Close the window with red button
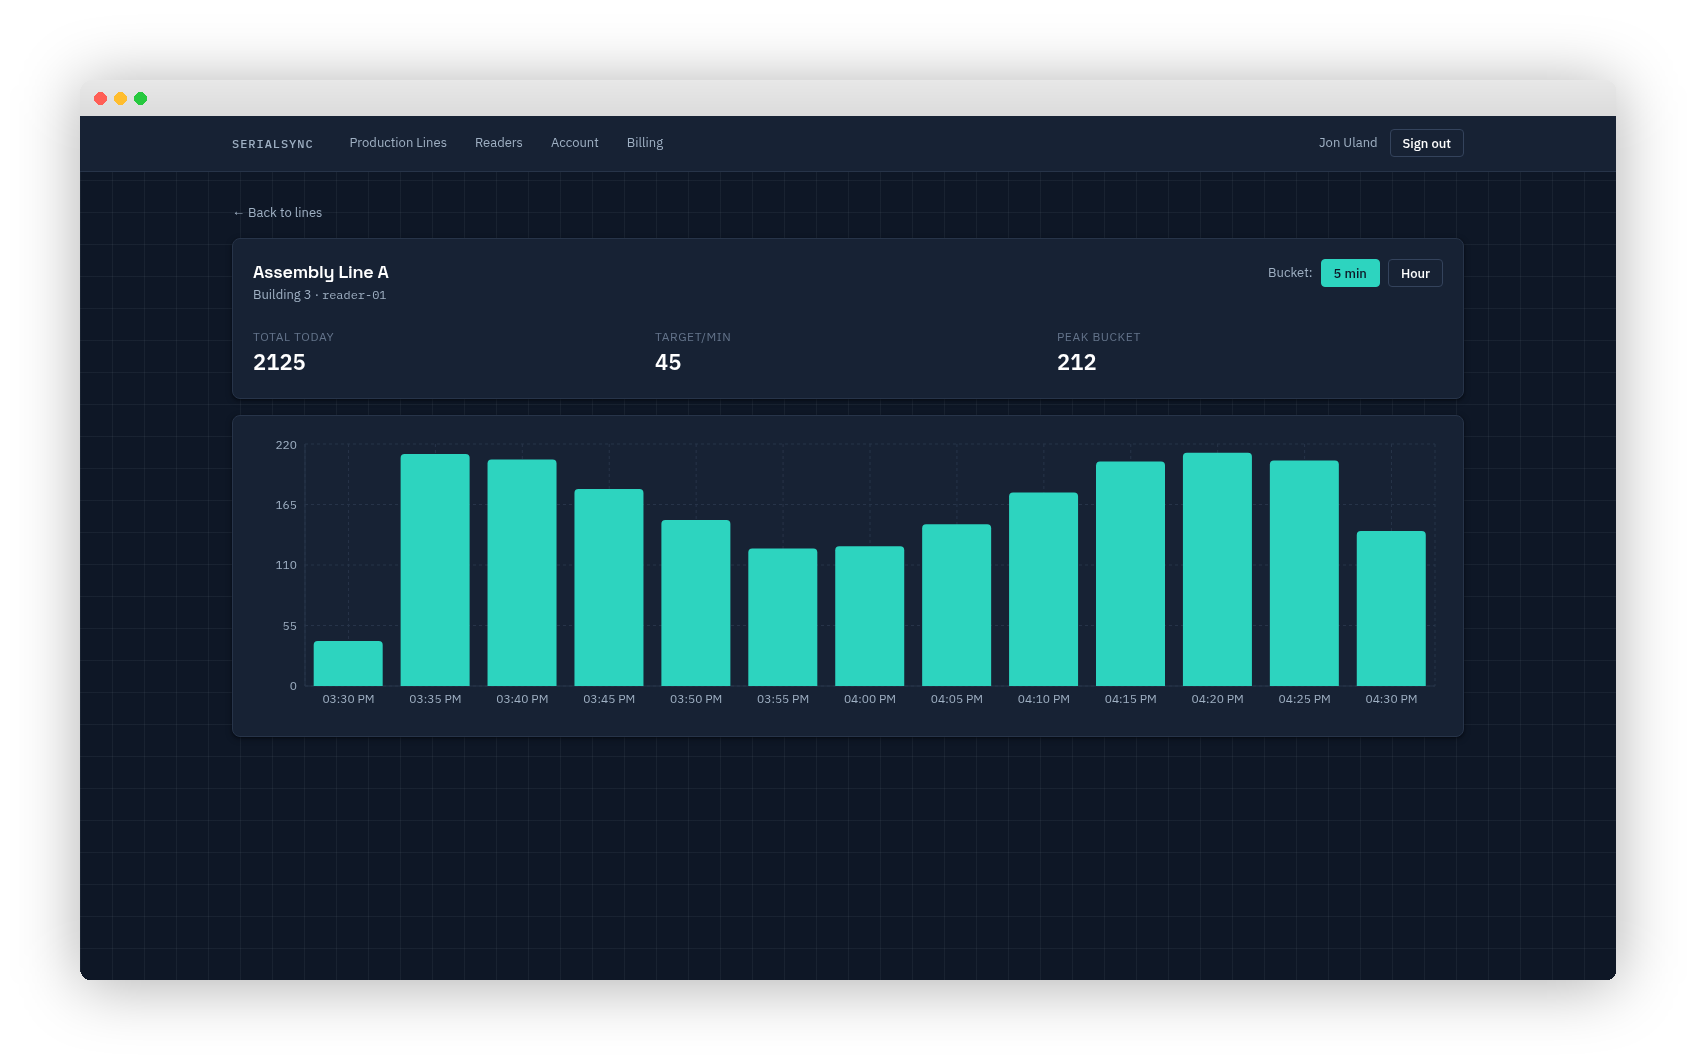The height and width of the screenshot is (1060, 1696). pyautogui.click(x=100, y=98)
